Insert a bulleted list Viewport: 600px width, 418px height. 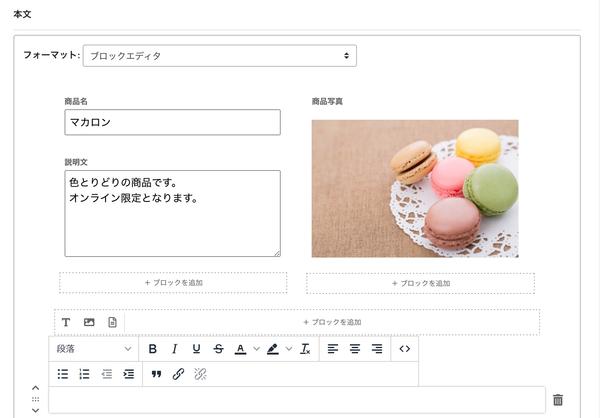(x=63, y=374)
